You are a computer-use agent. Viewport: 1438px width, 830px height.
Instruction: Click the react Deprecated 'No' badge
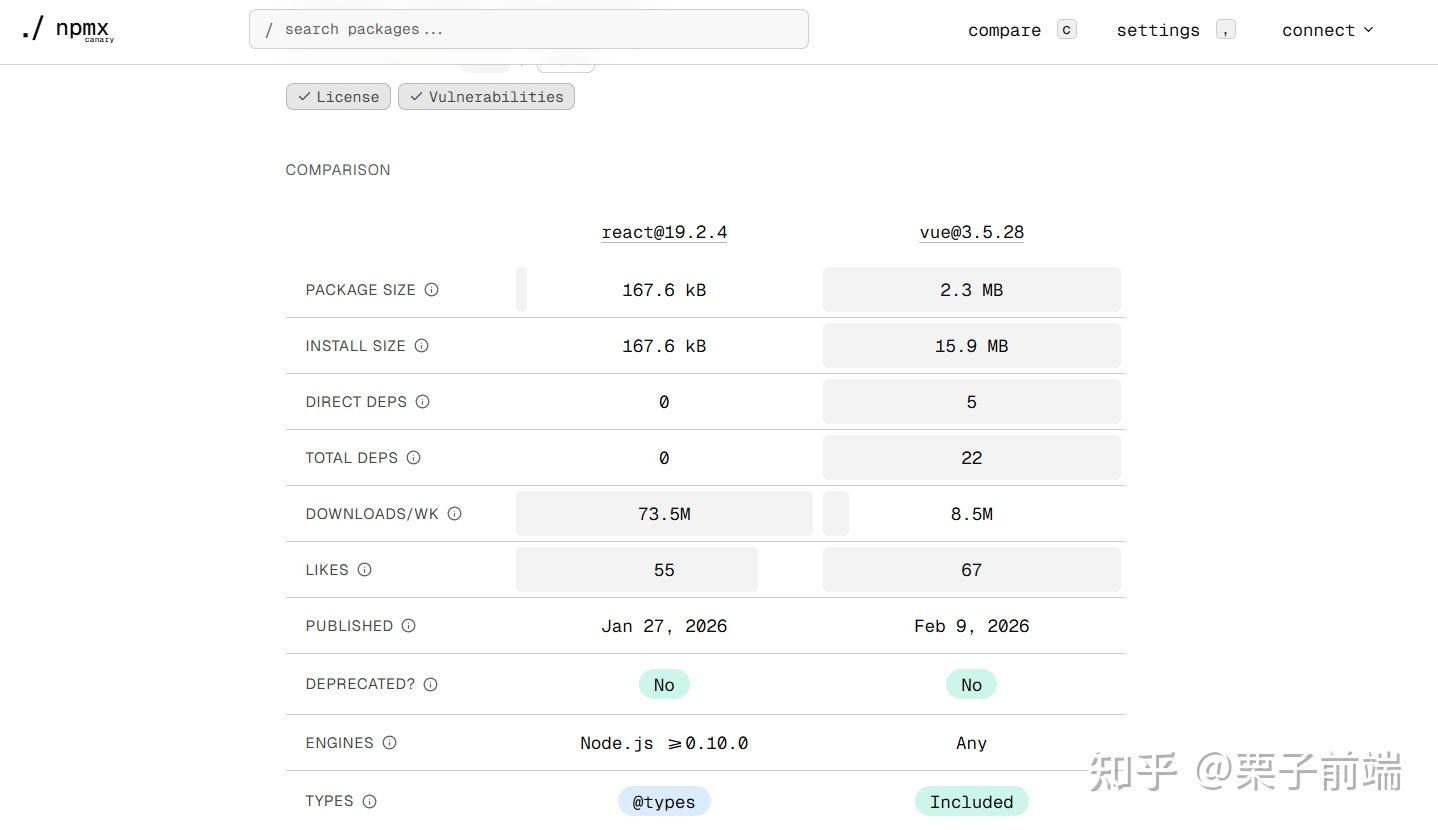click(664, 685)
